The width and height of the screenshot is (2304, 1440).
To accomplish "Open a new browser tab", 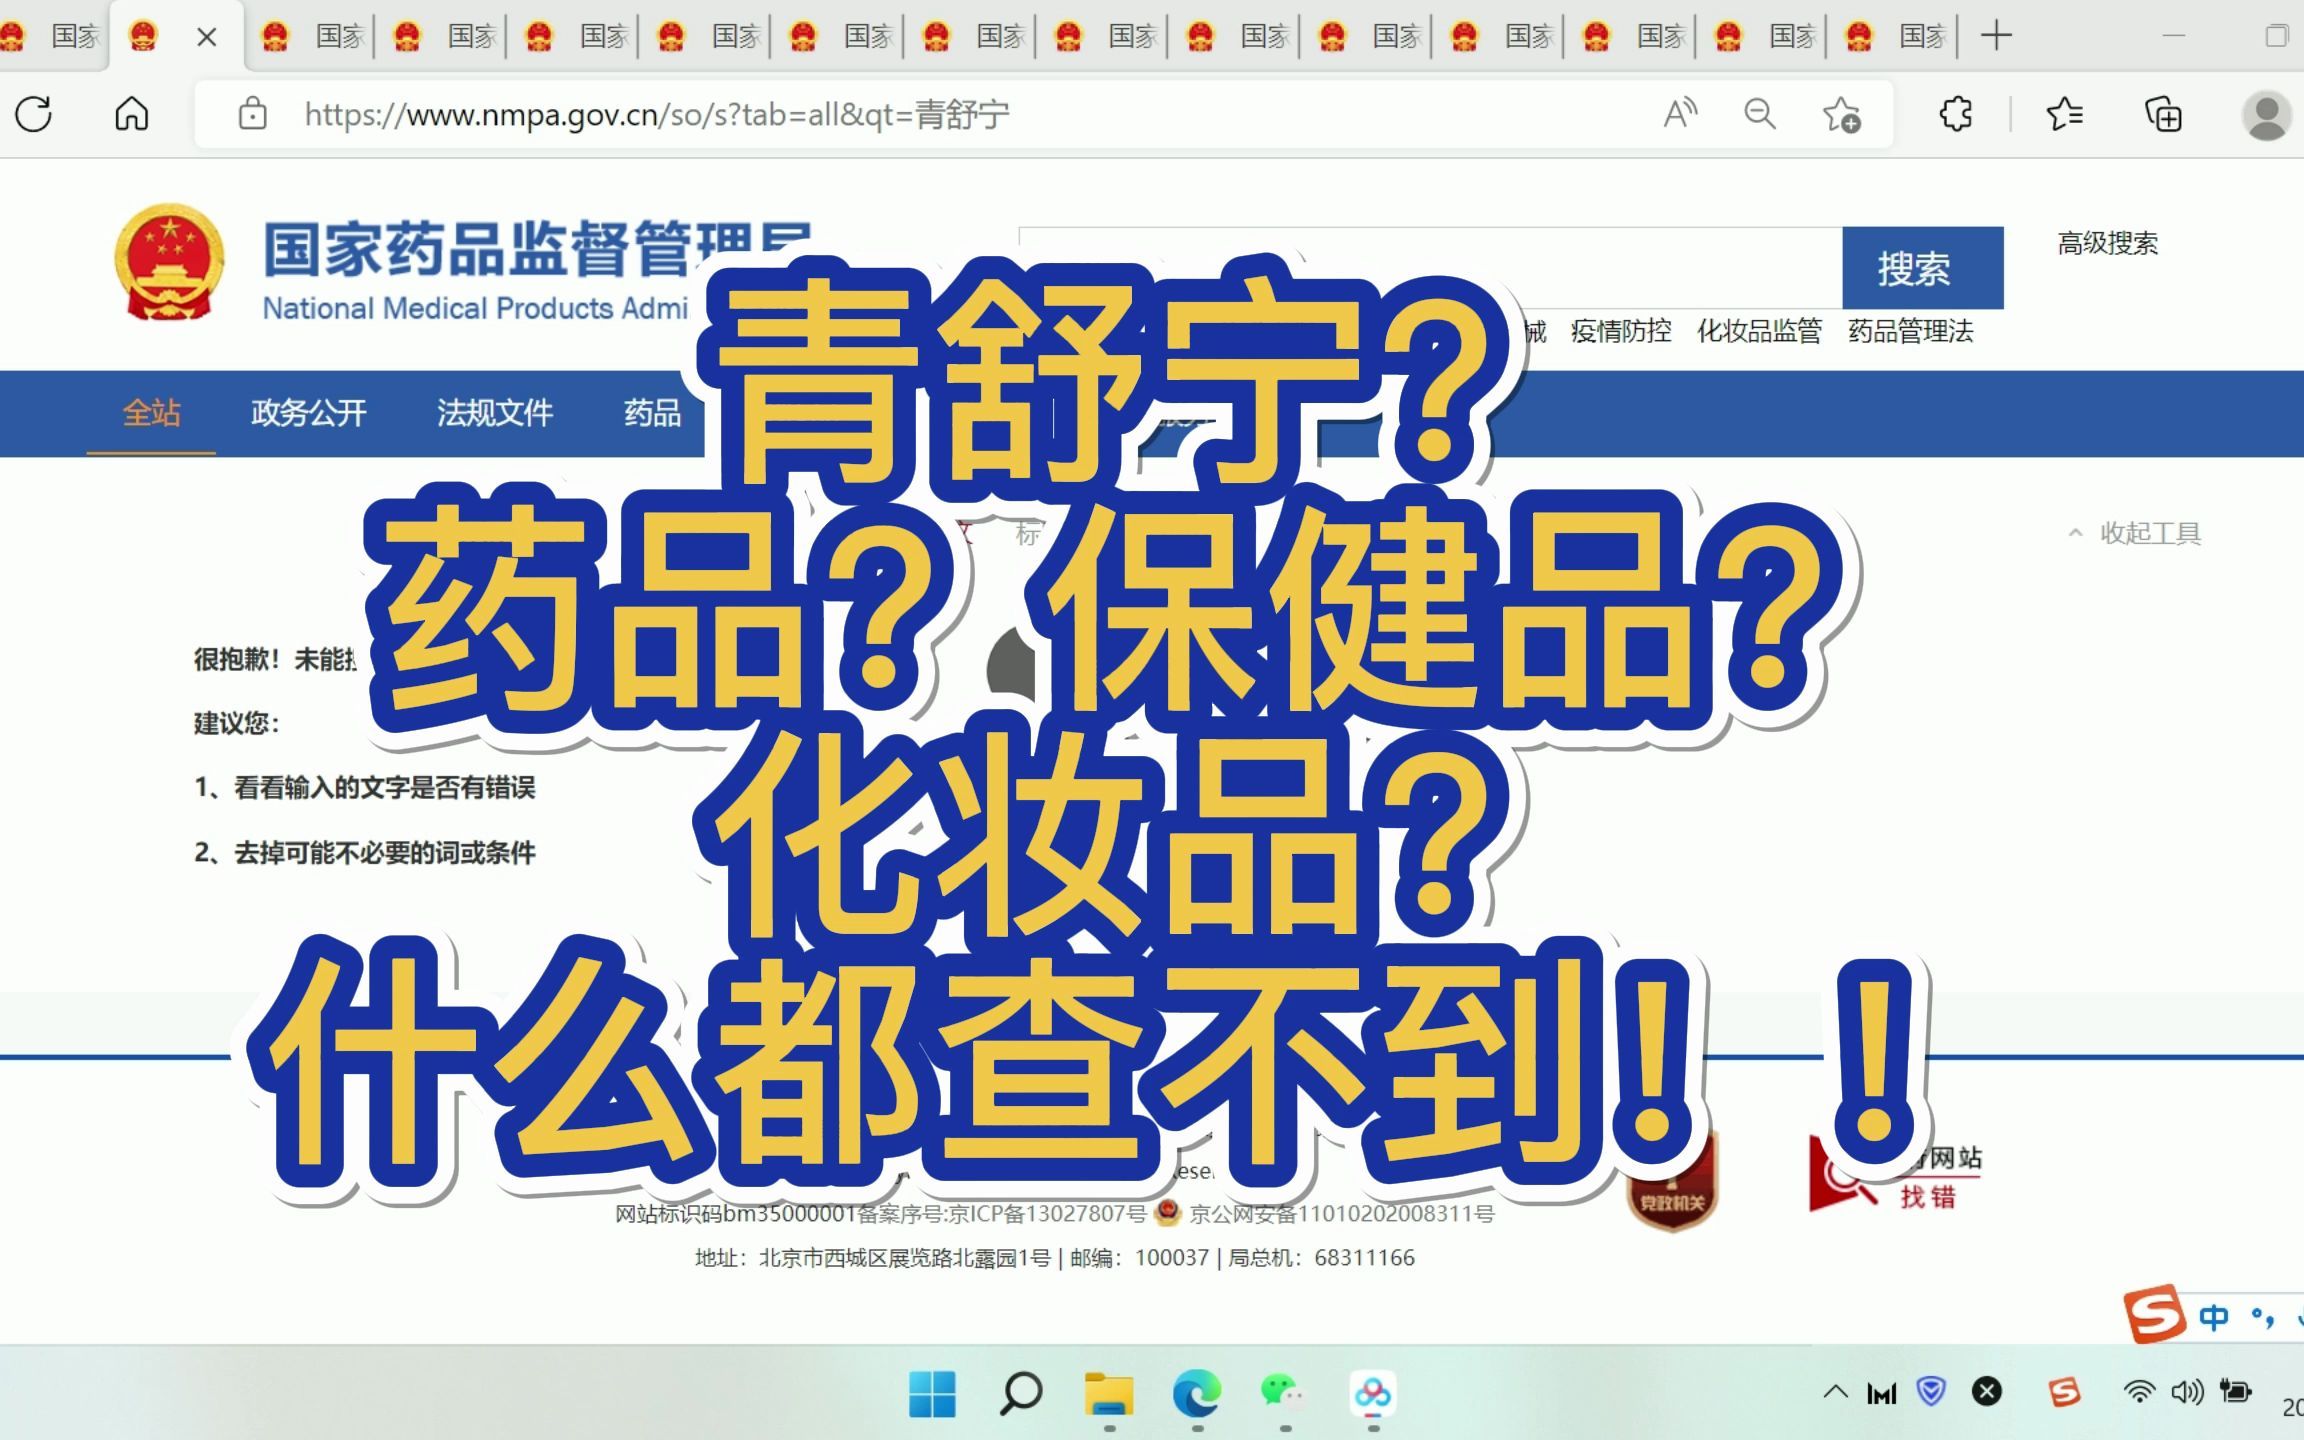I will point(1996,36).
